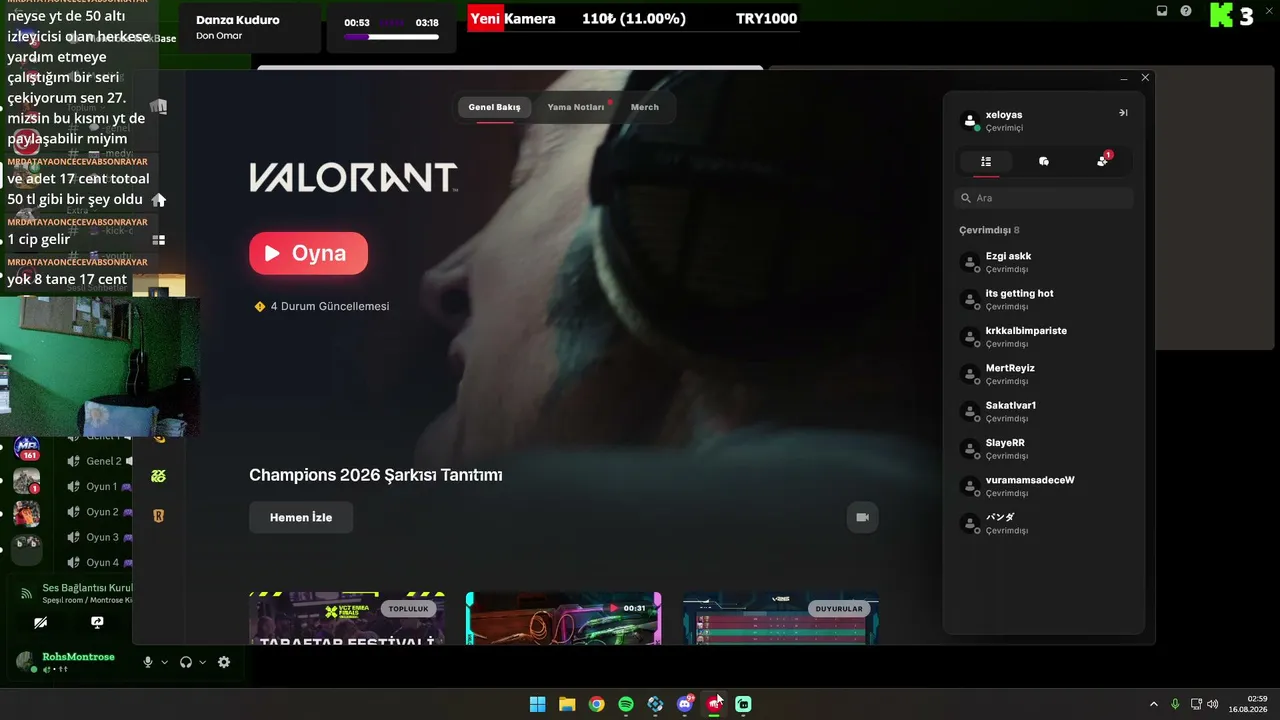
Task: Show the friends list tab icon
Action: [x=986, y=161]
